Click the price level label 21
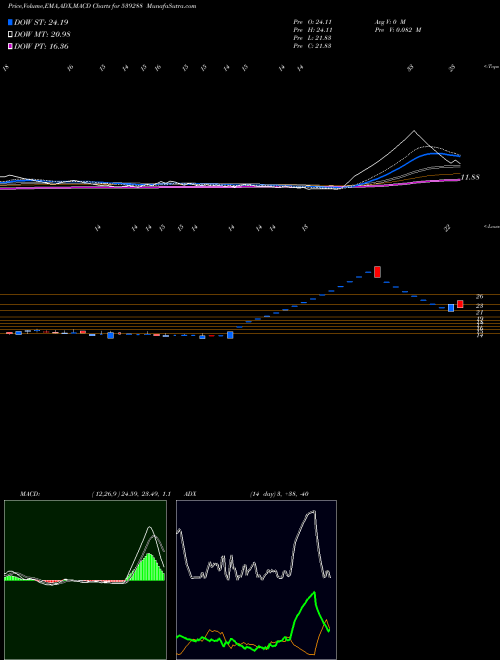 (x=479, y=313)
